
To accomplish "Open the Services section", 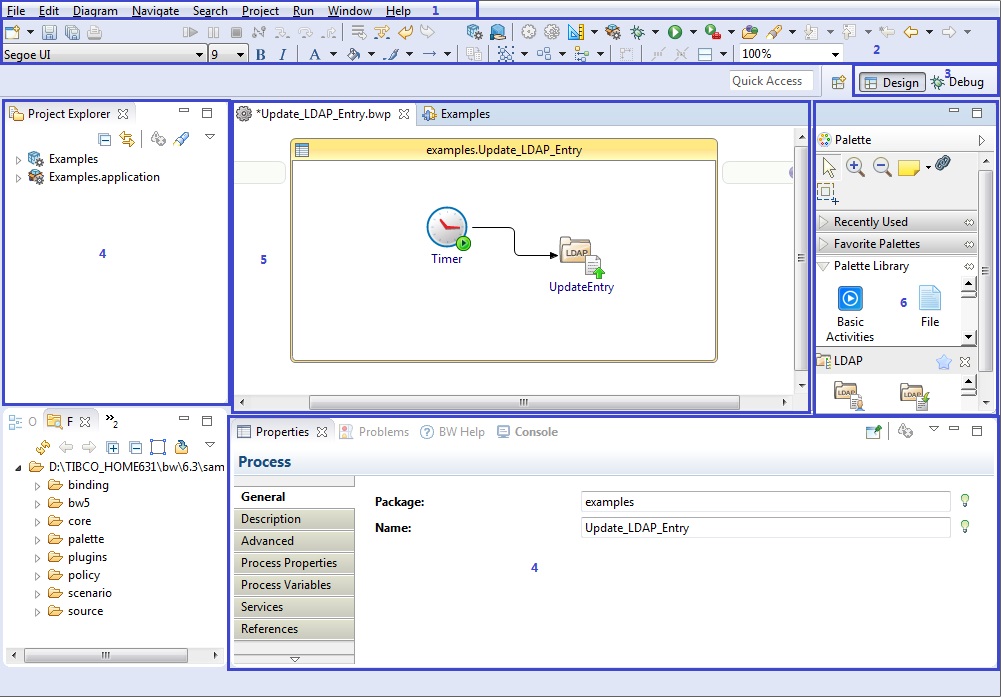I will 294,607.
